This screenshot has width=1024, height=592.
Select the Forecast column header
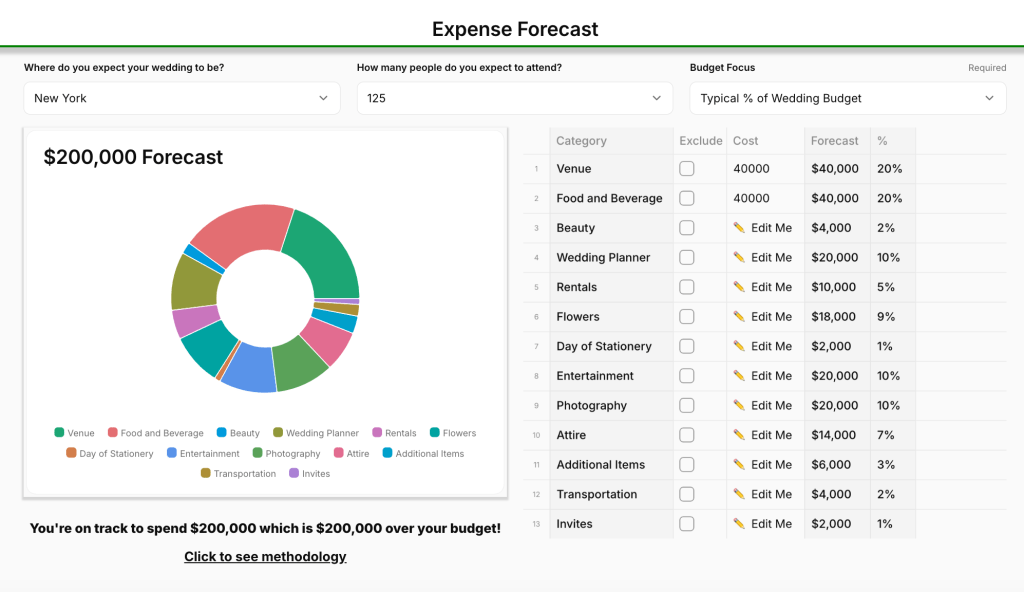pyautogui.click(x=835, y=141)
